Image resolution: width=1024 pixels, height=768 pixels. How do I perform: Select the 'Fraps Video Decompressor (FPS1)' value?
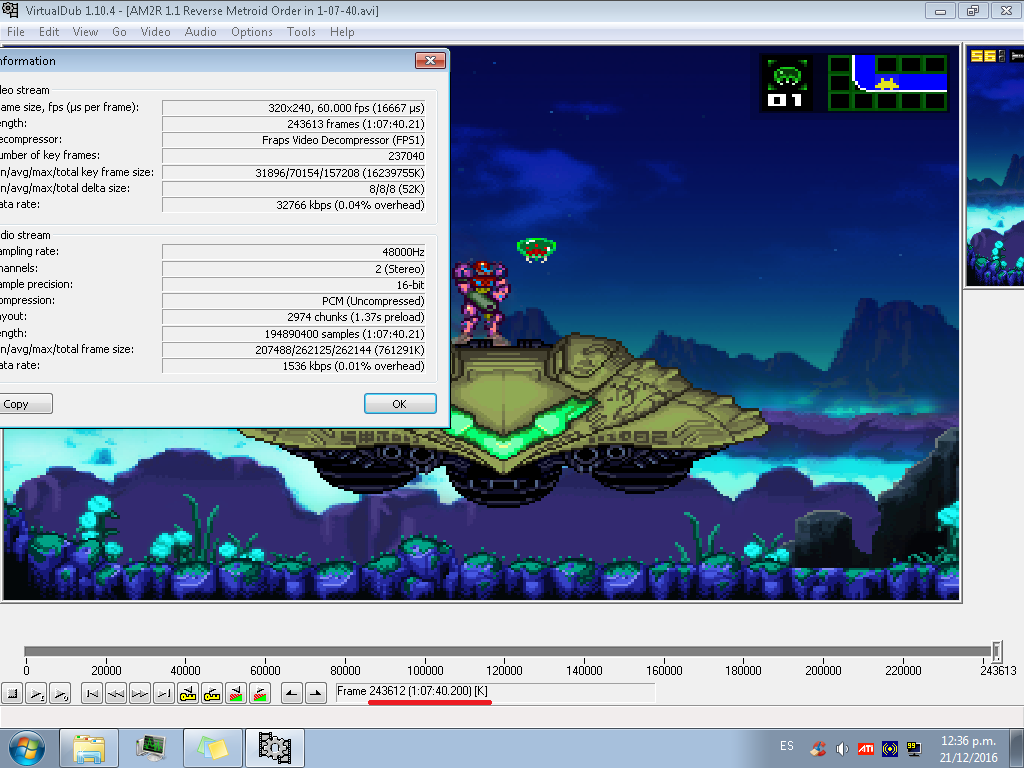click(294, 140)
